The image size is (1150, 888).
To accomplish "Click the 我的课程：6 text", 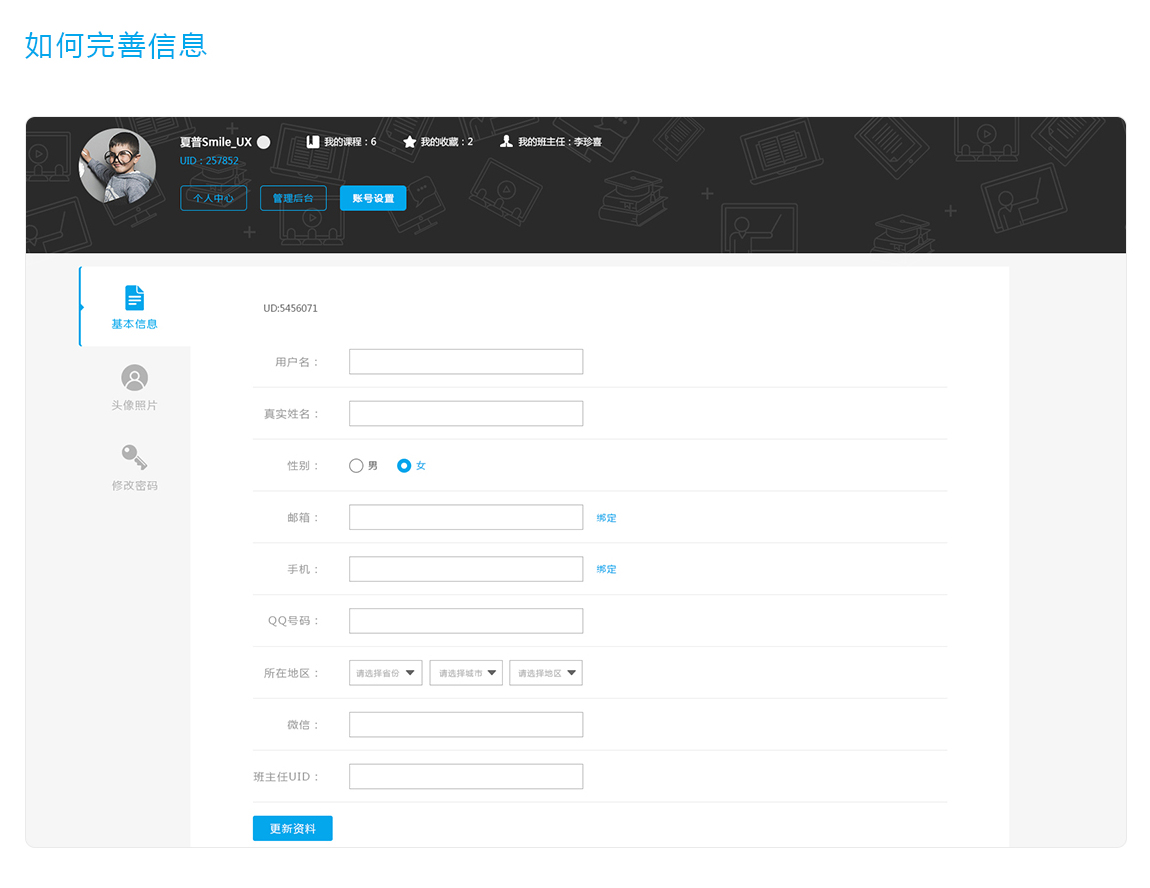I will point(351,142).
